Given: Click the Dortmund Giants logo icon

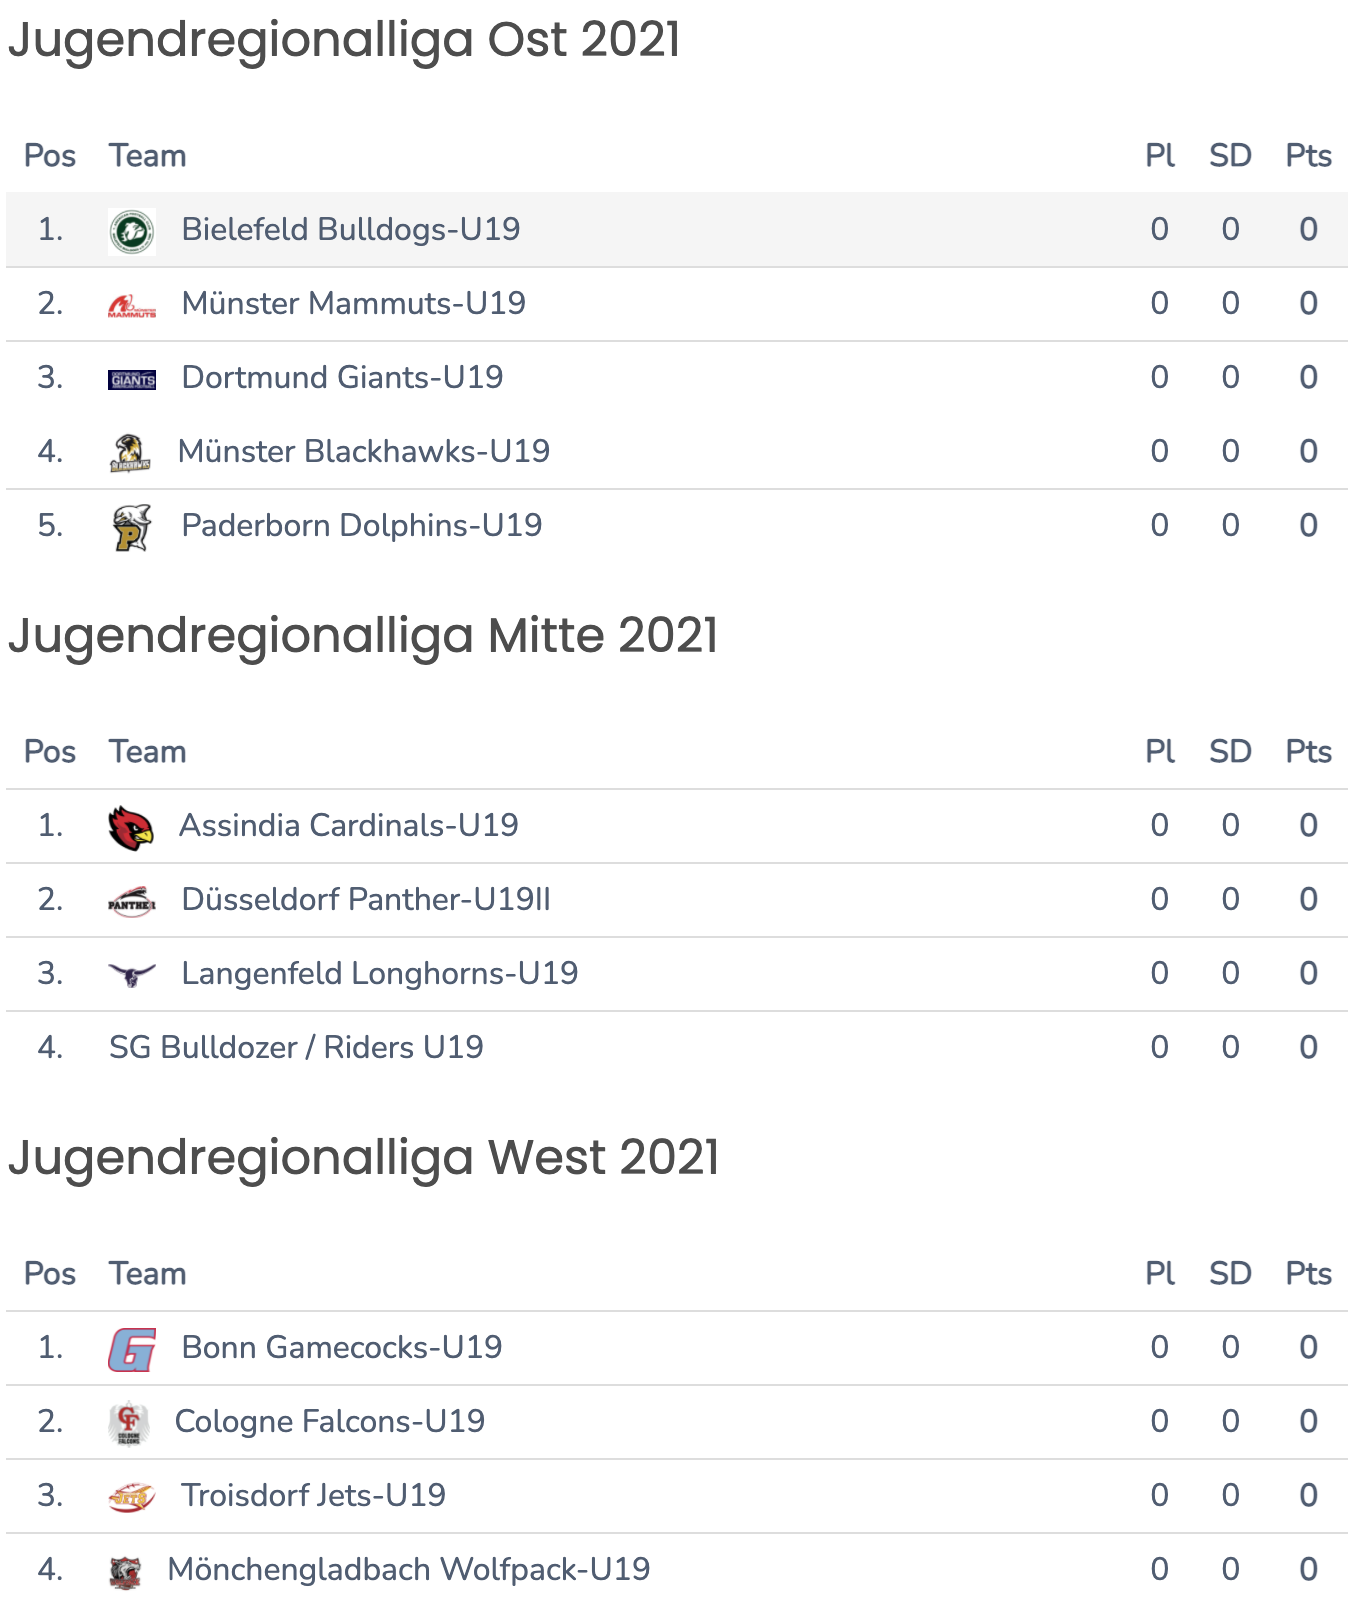Looking at the screenshot, I should (x=132, y=379).
